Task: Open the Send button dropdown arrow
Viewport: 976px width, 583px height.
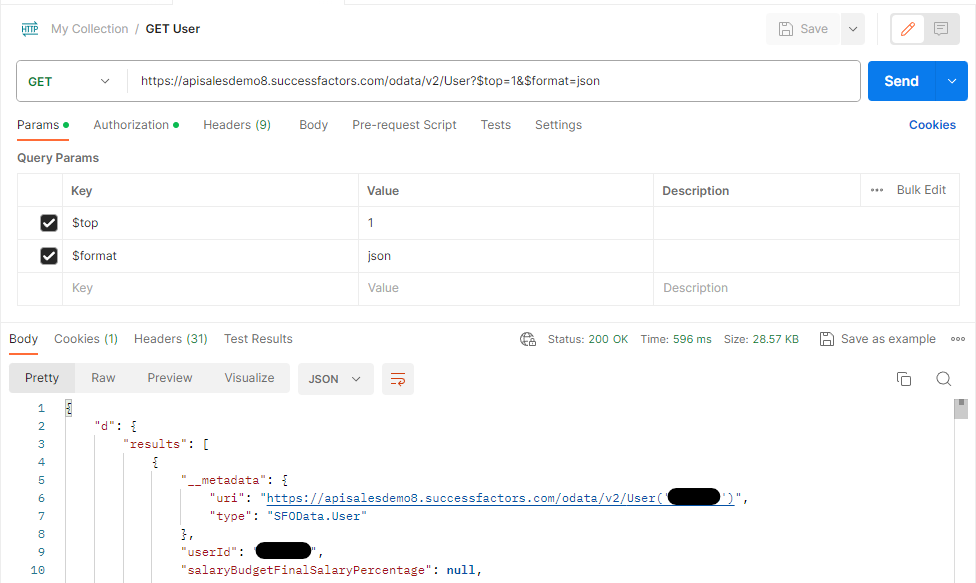Action: 951,81
